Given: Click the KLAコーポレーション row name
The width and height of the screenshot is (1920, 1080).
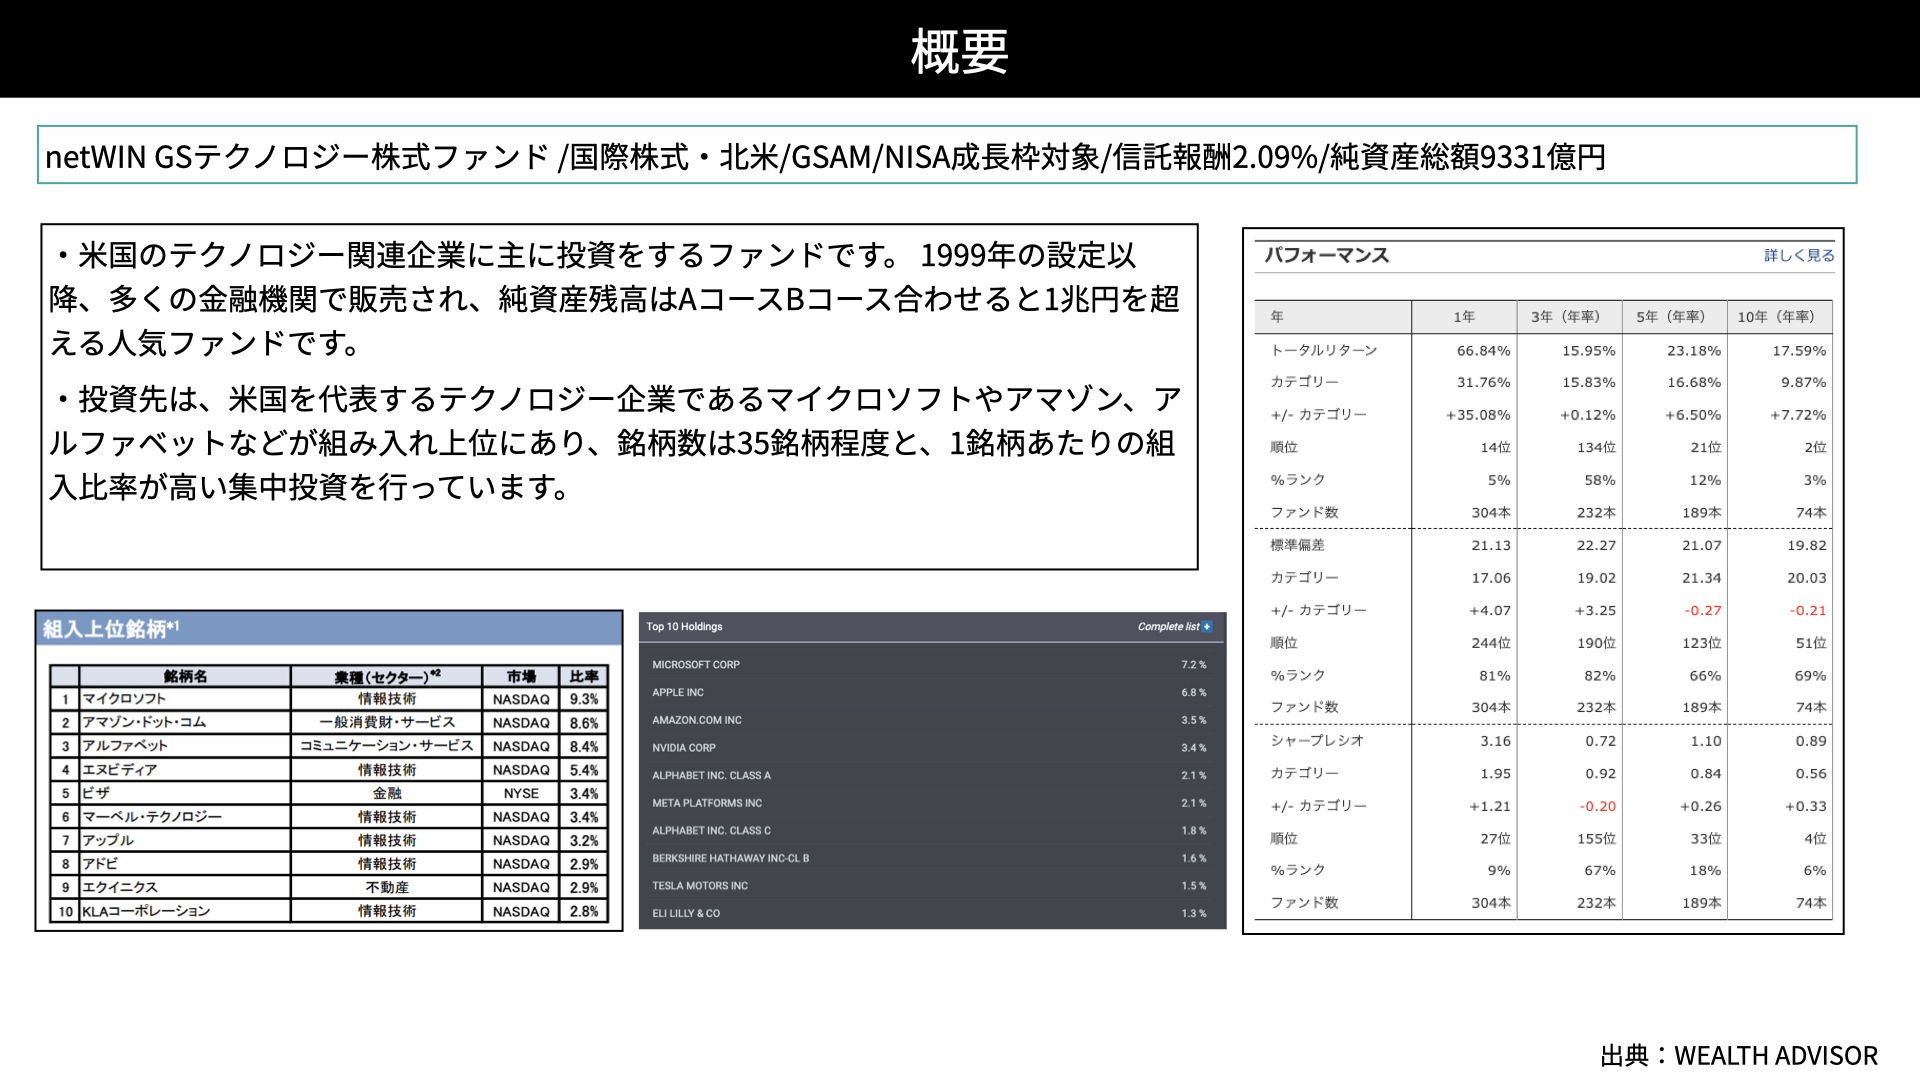Looking at the screenshot, I should pyautogui.click(x=146, y=911).
